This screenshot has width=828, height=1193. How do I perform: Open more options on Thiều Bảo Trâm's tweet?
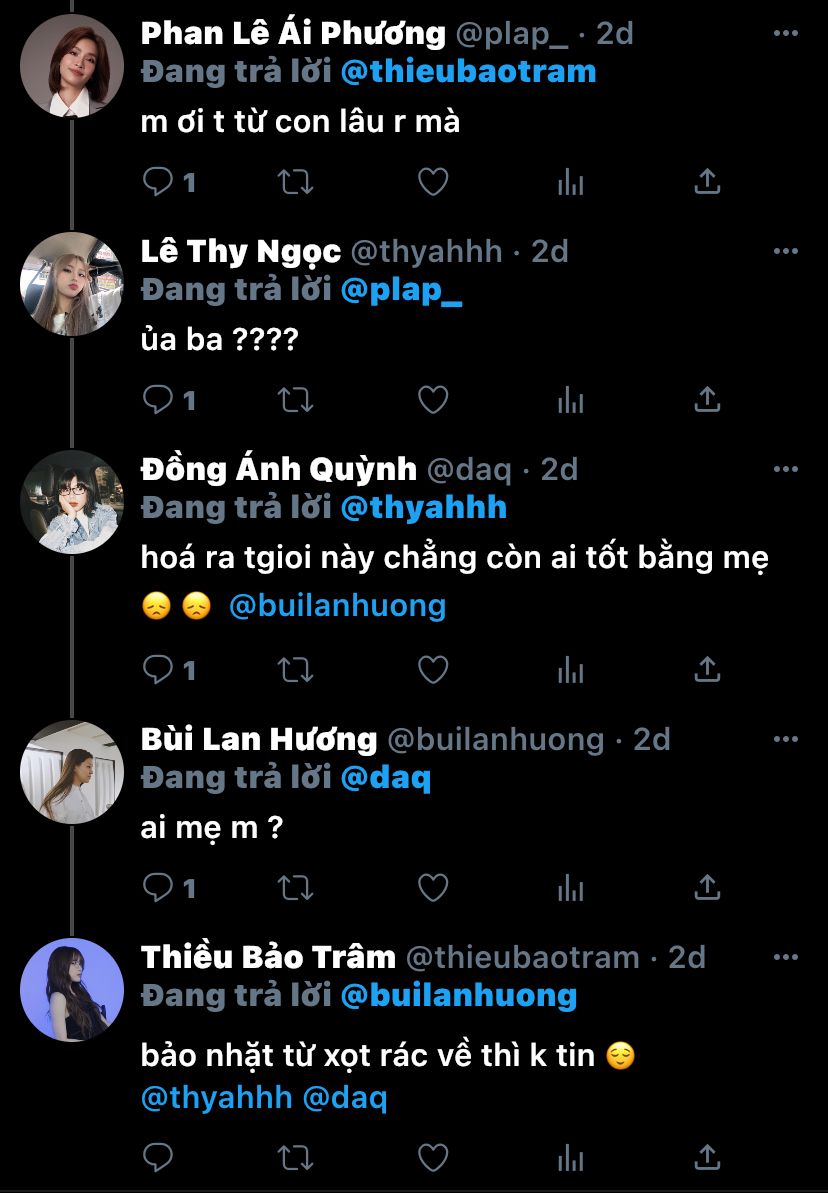787,958
